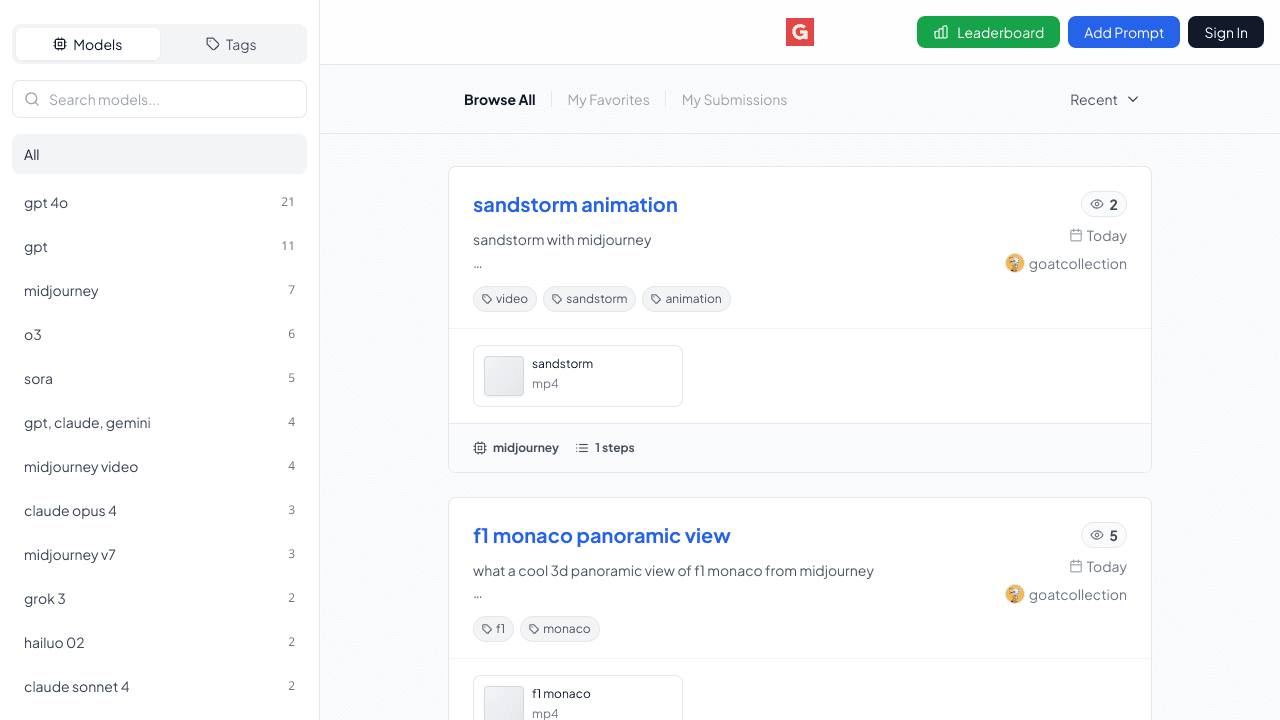This screenshot has width=1280, height=720.
Task: Select the All models filter
Action: click(x=159, y=154)
